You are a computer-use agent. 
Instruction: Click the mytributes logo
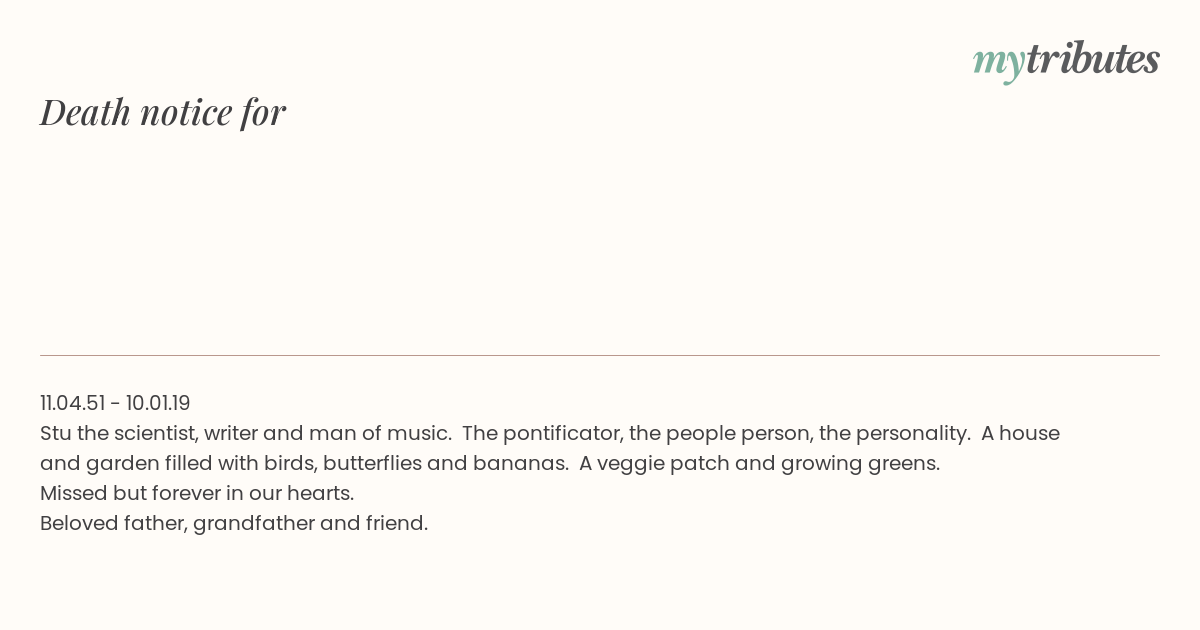1066,61
